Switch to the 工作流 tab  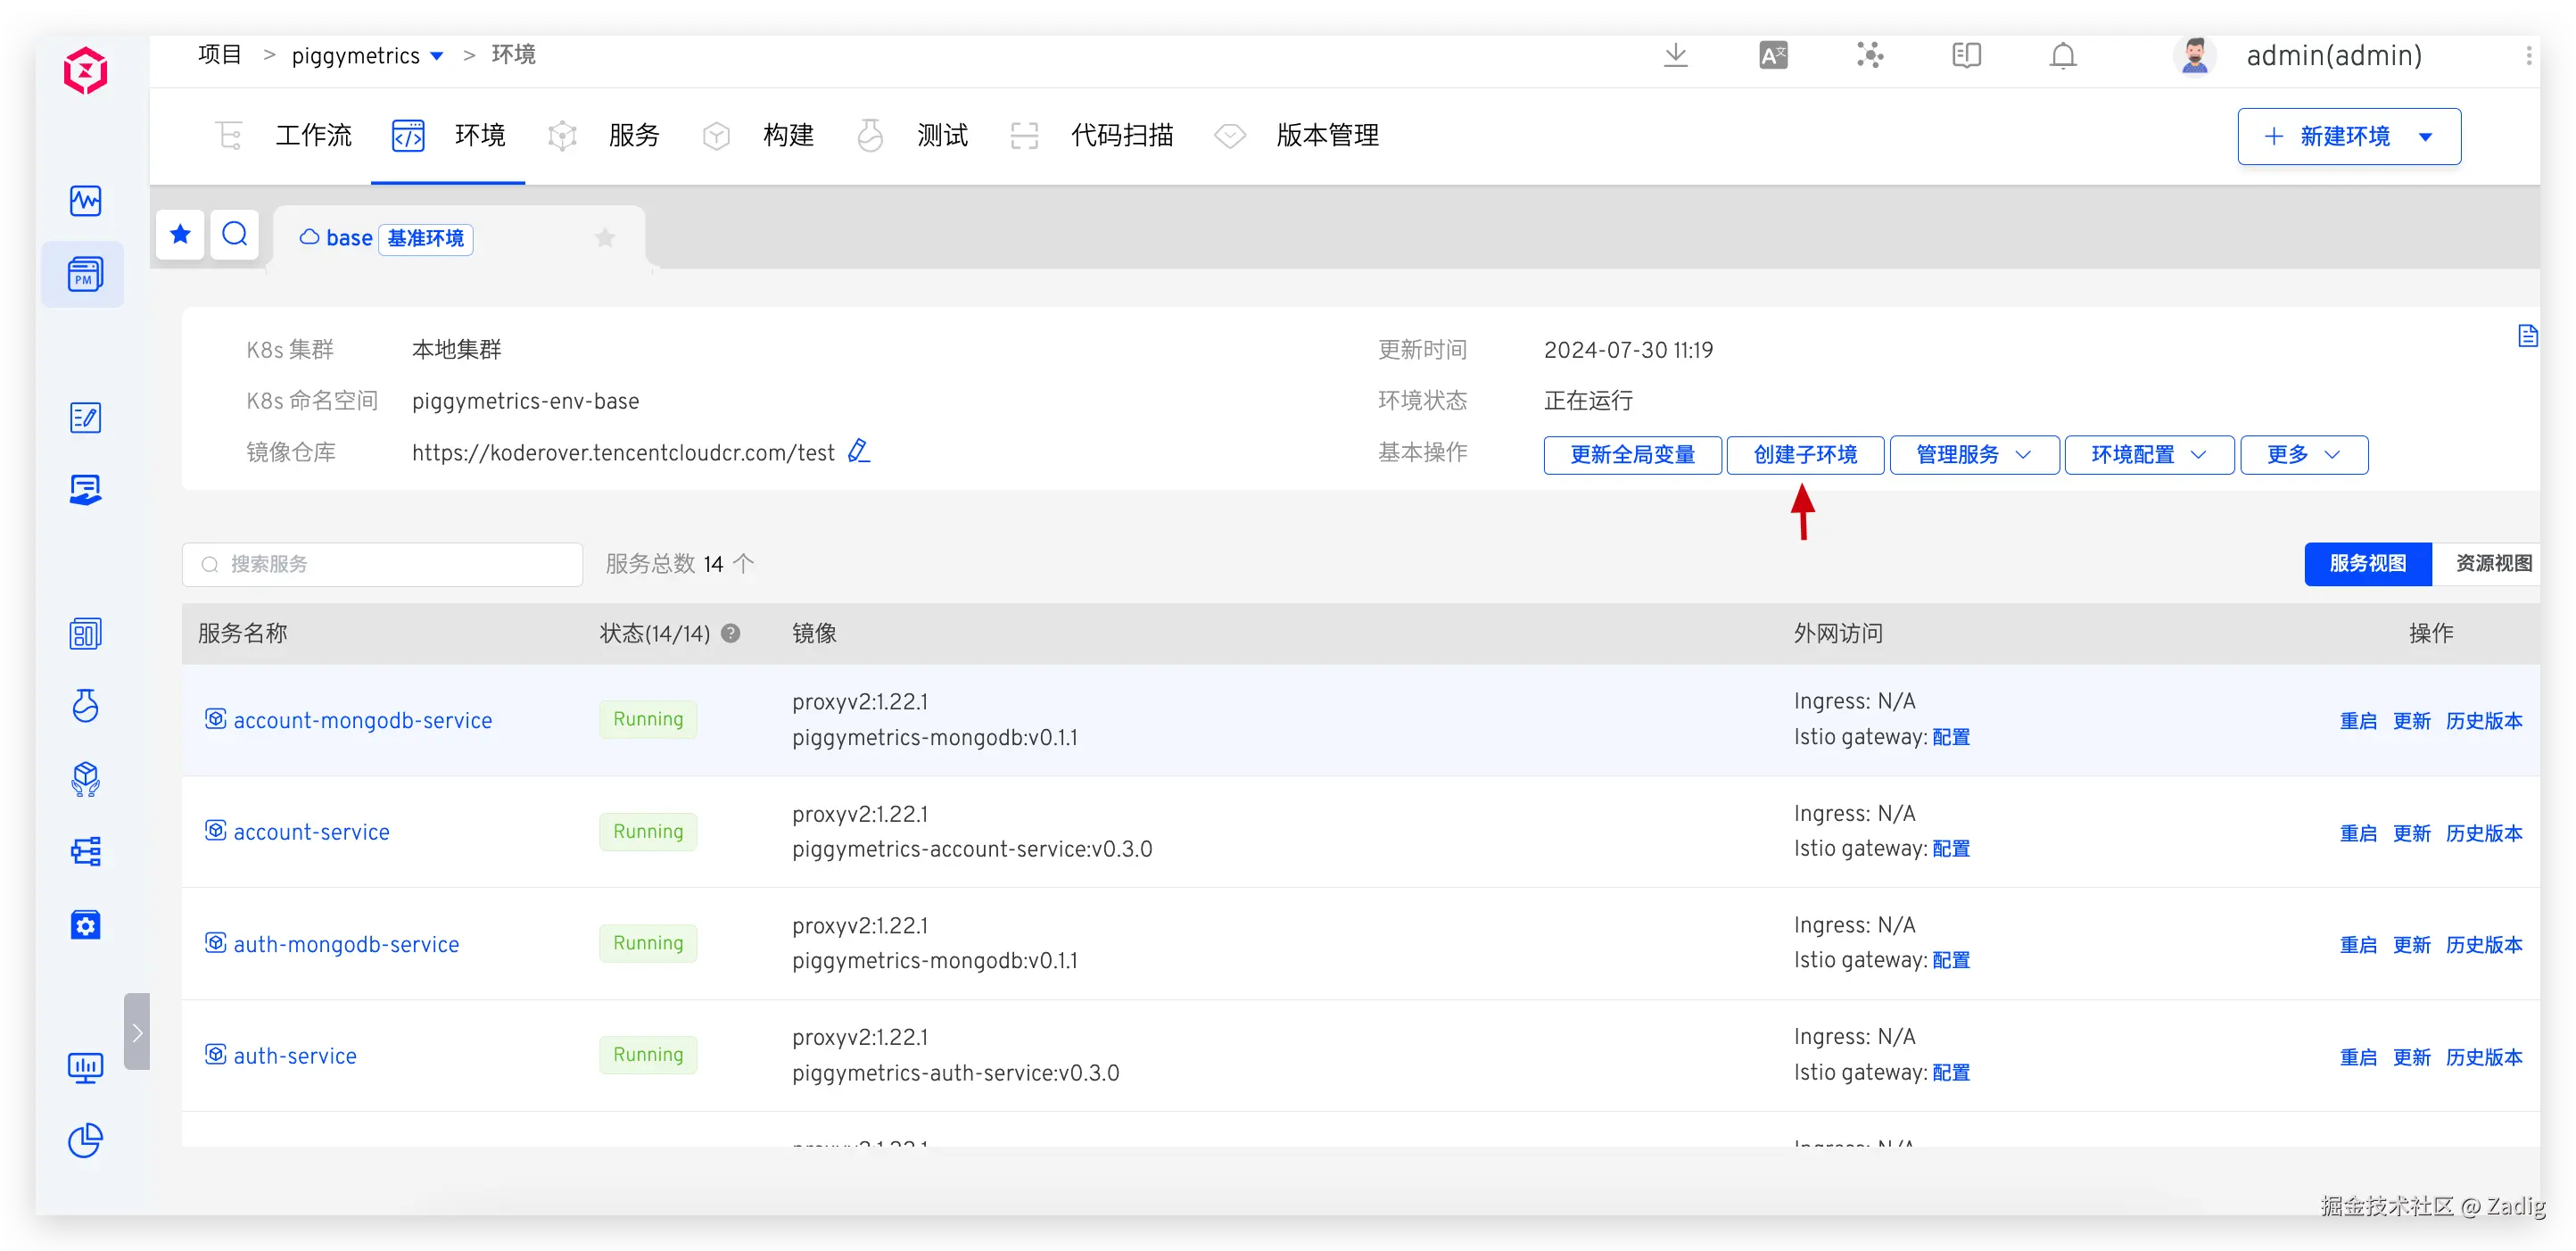313,135
